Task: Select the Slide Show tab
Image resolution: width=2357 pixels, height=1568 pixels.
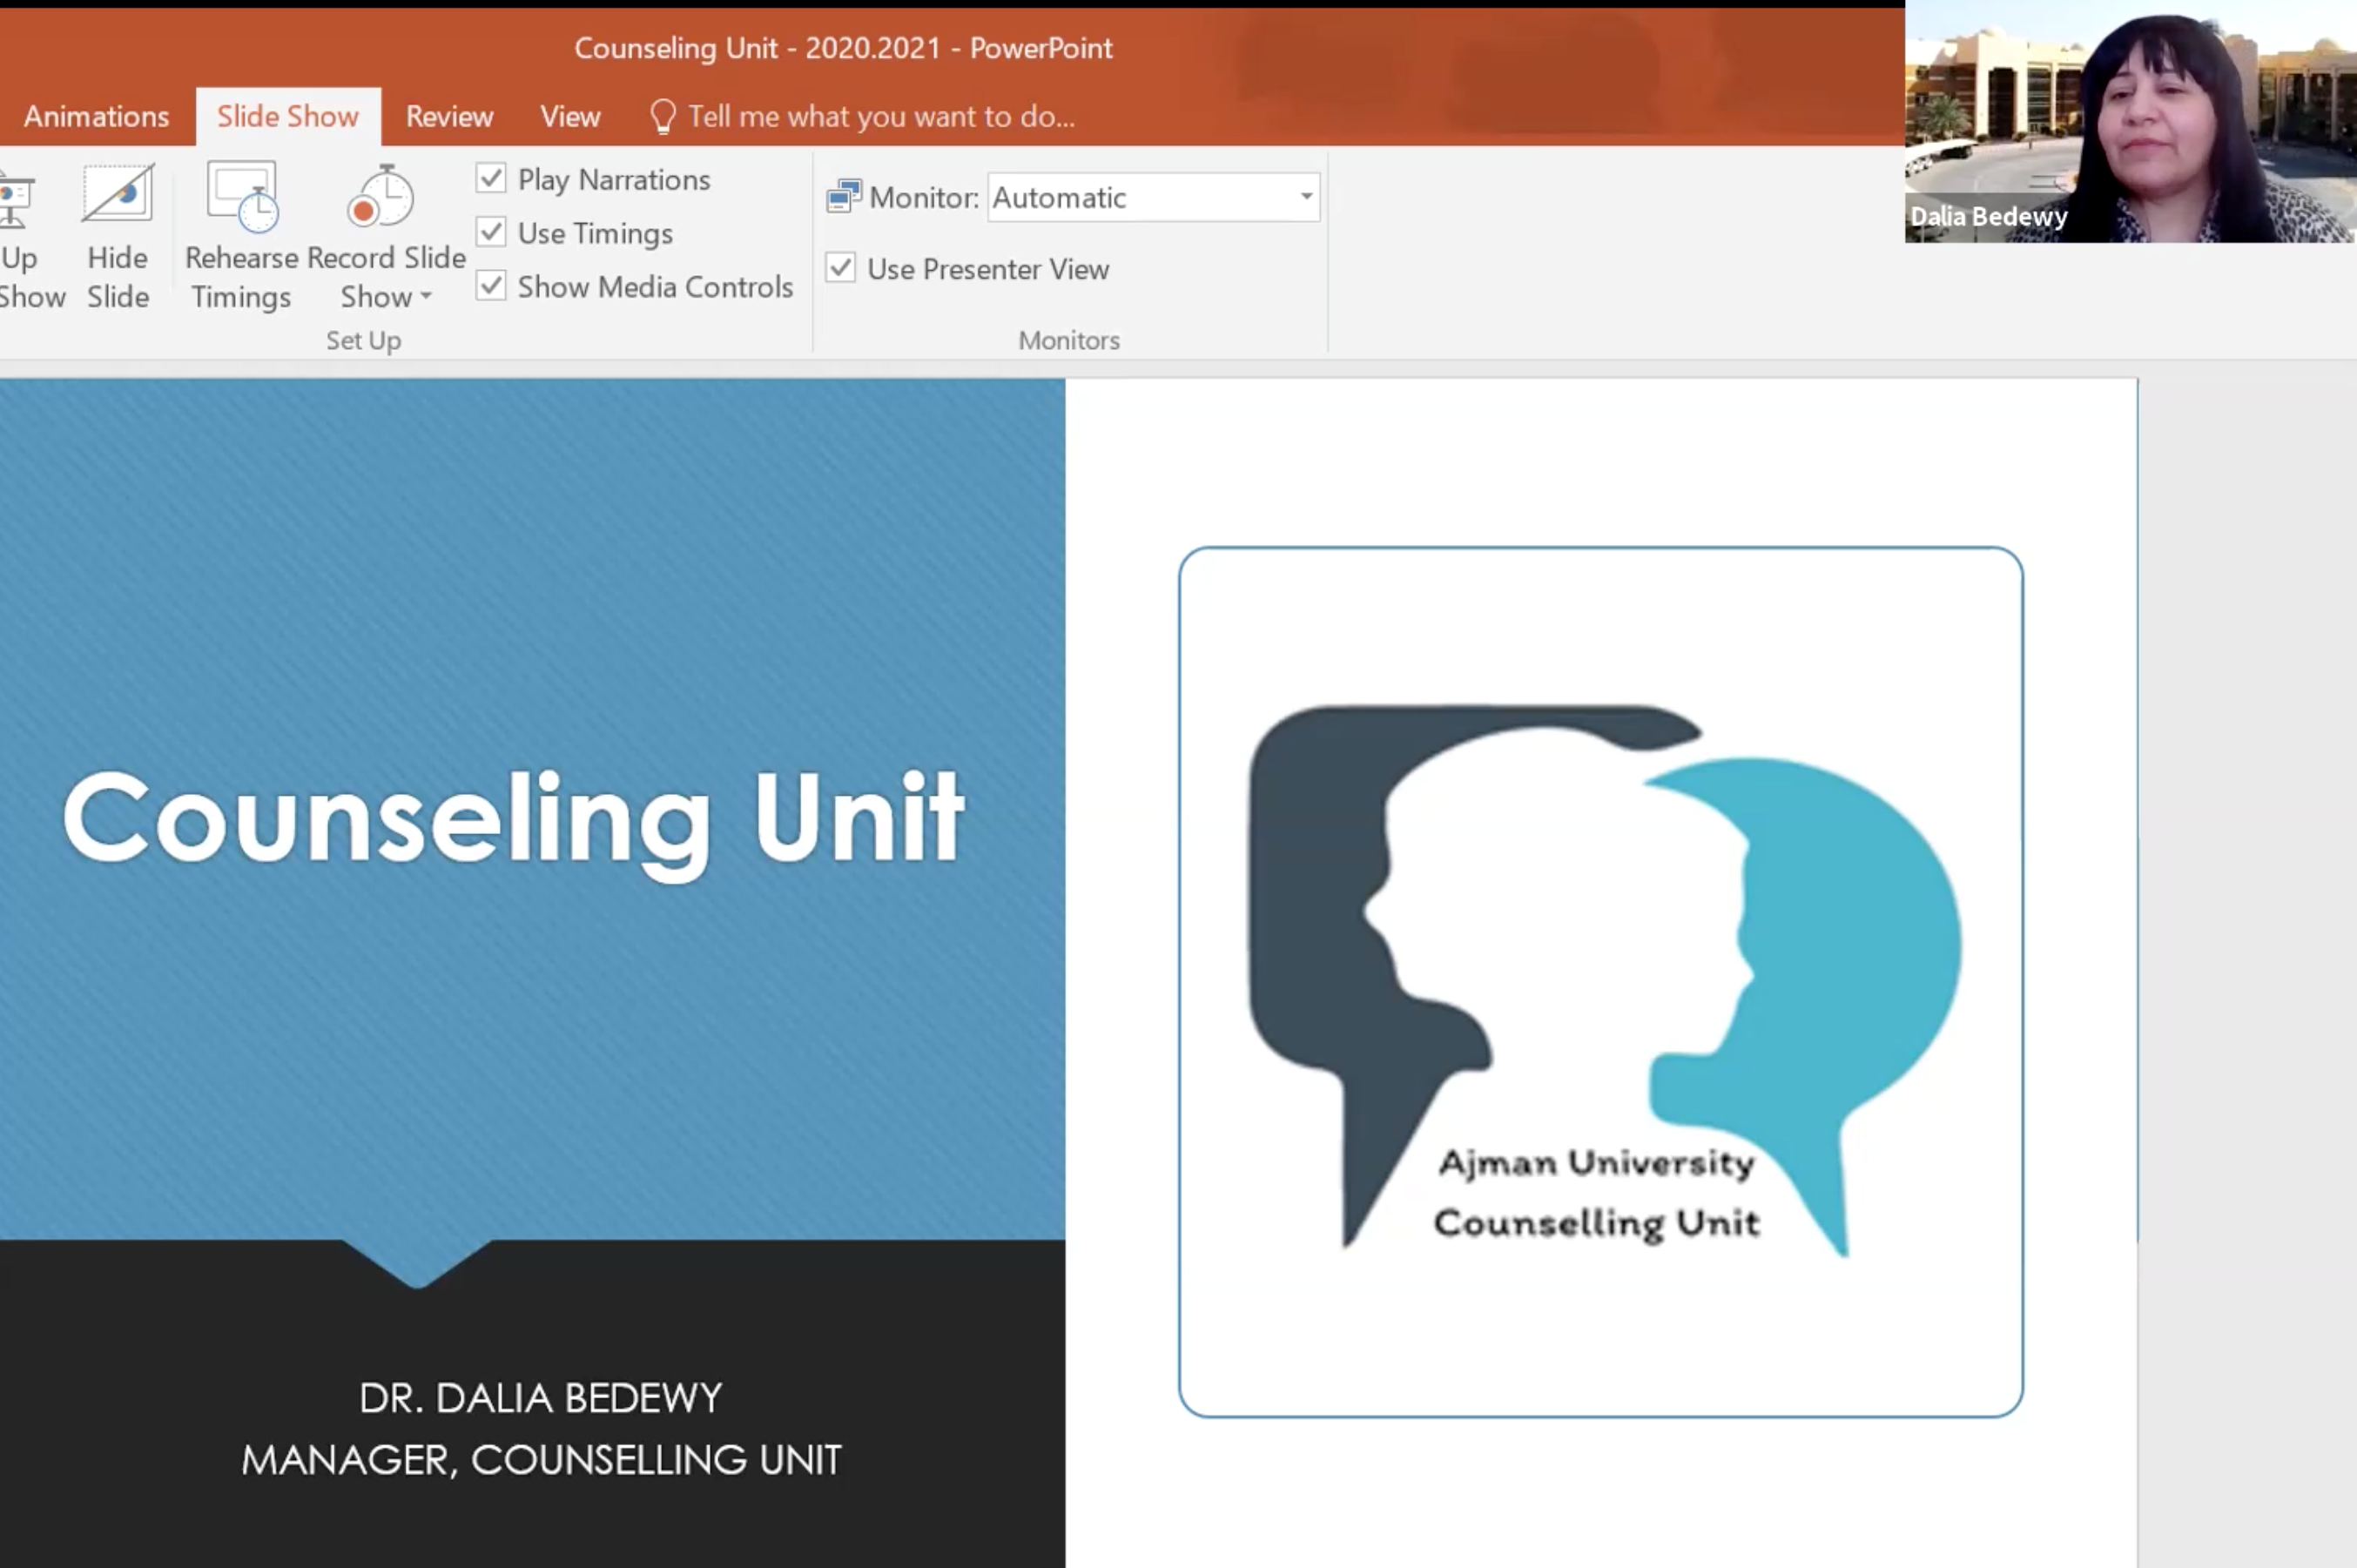Action: point(288,116)
